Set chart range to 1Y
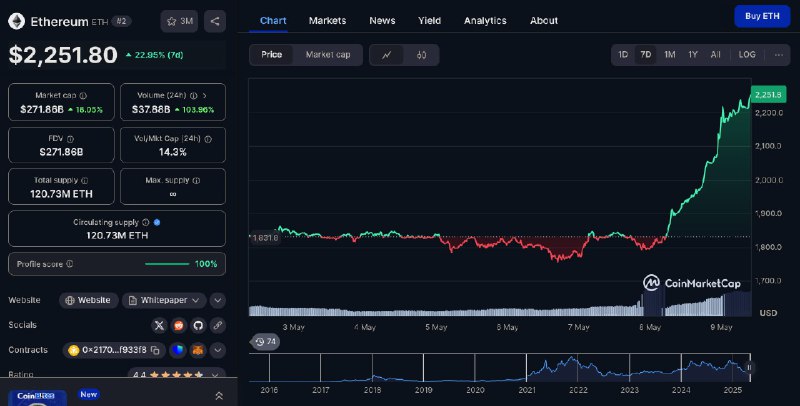Screen dimensions: 800x406 click(x=692, y=55)
